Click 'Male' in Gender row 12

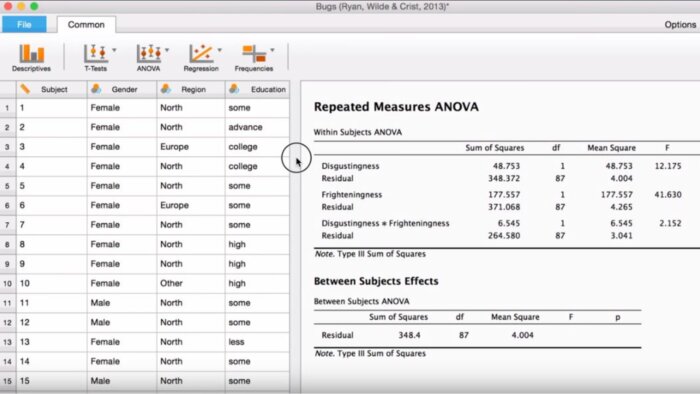click(x=100, y=322)
